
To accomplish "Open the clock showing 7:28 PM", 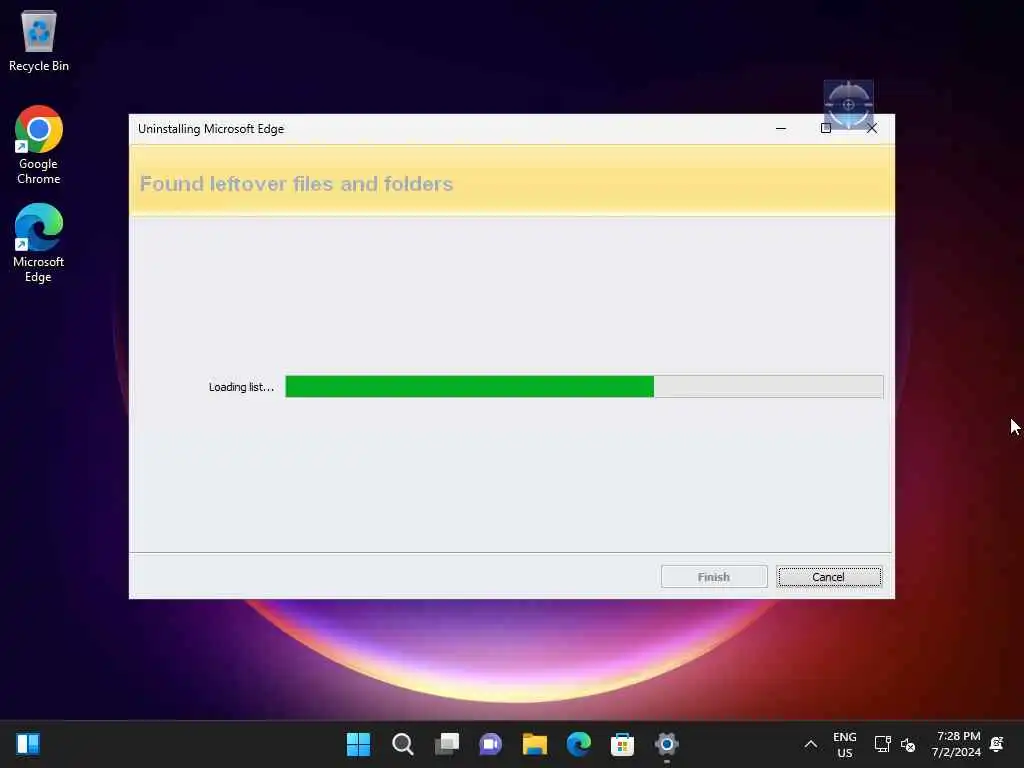I will tap(957, 744).
